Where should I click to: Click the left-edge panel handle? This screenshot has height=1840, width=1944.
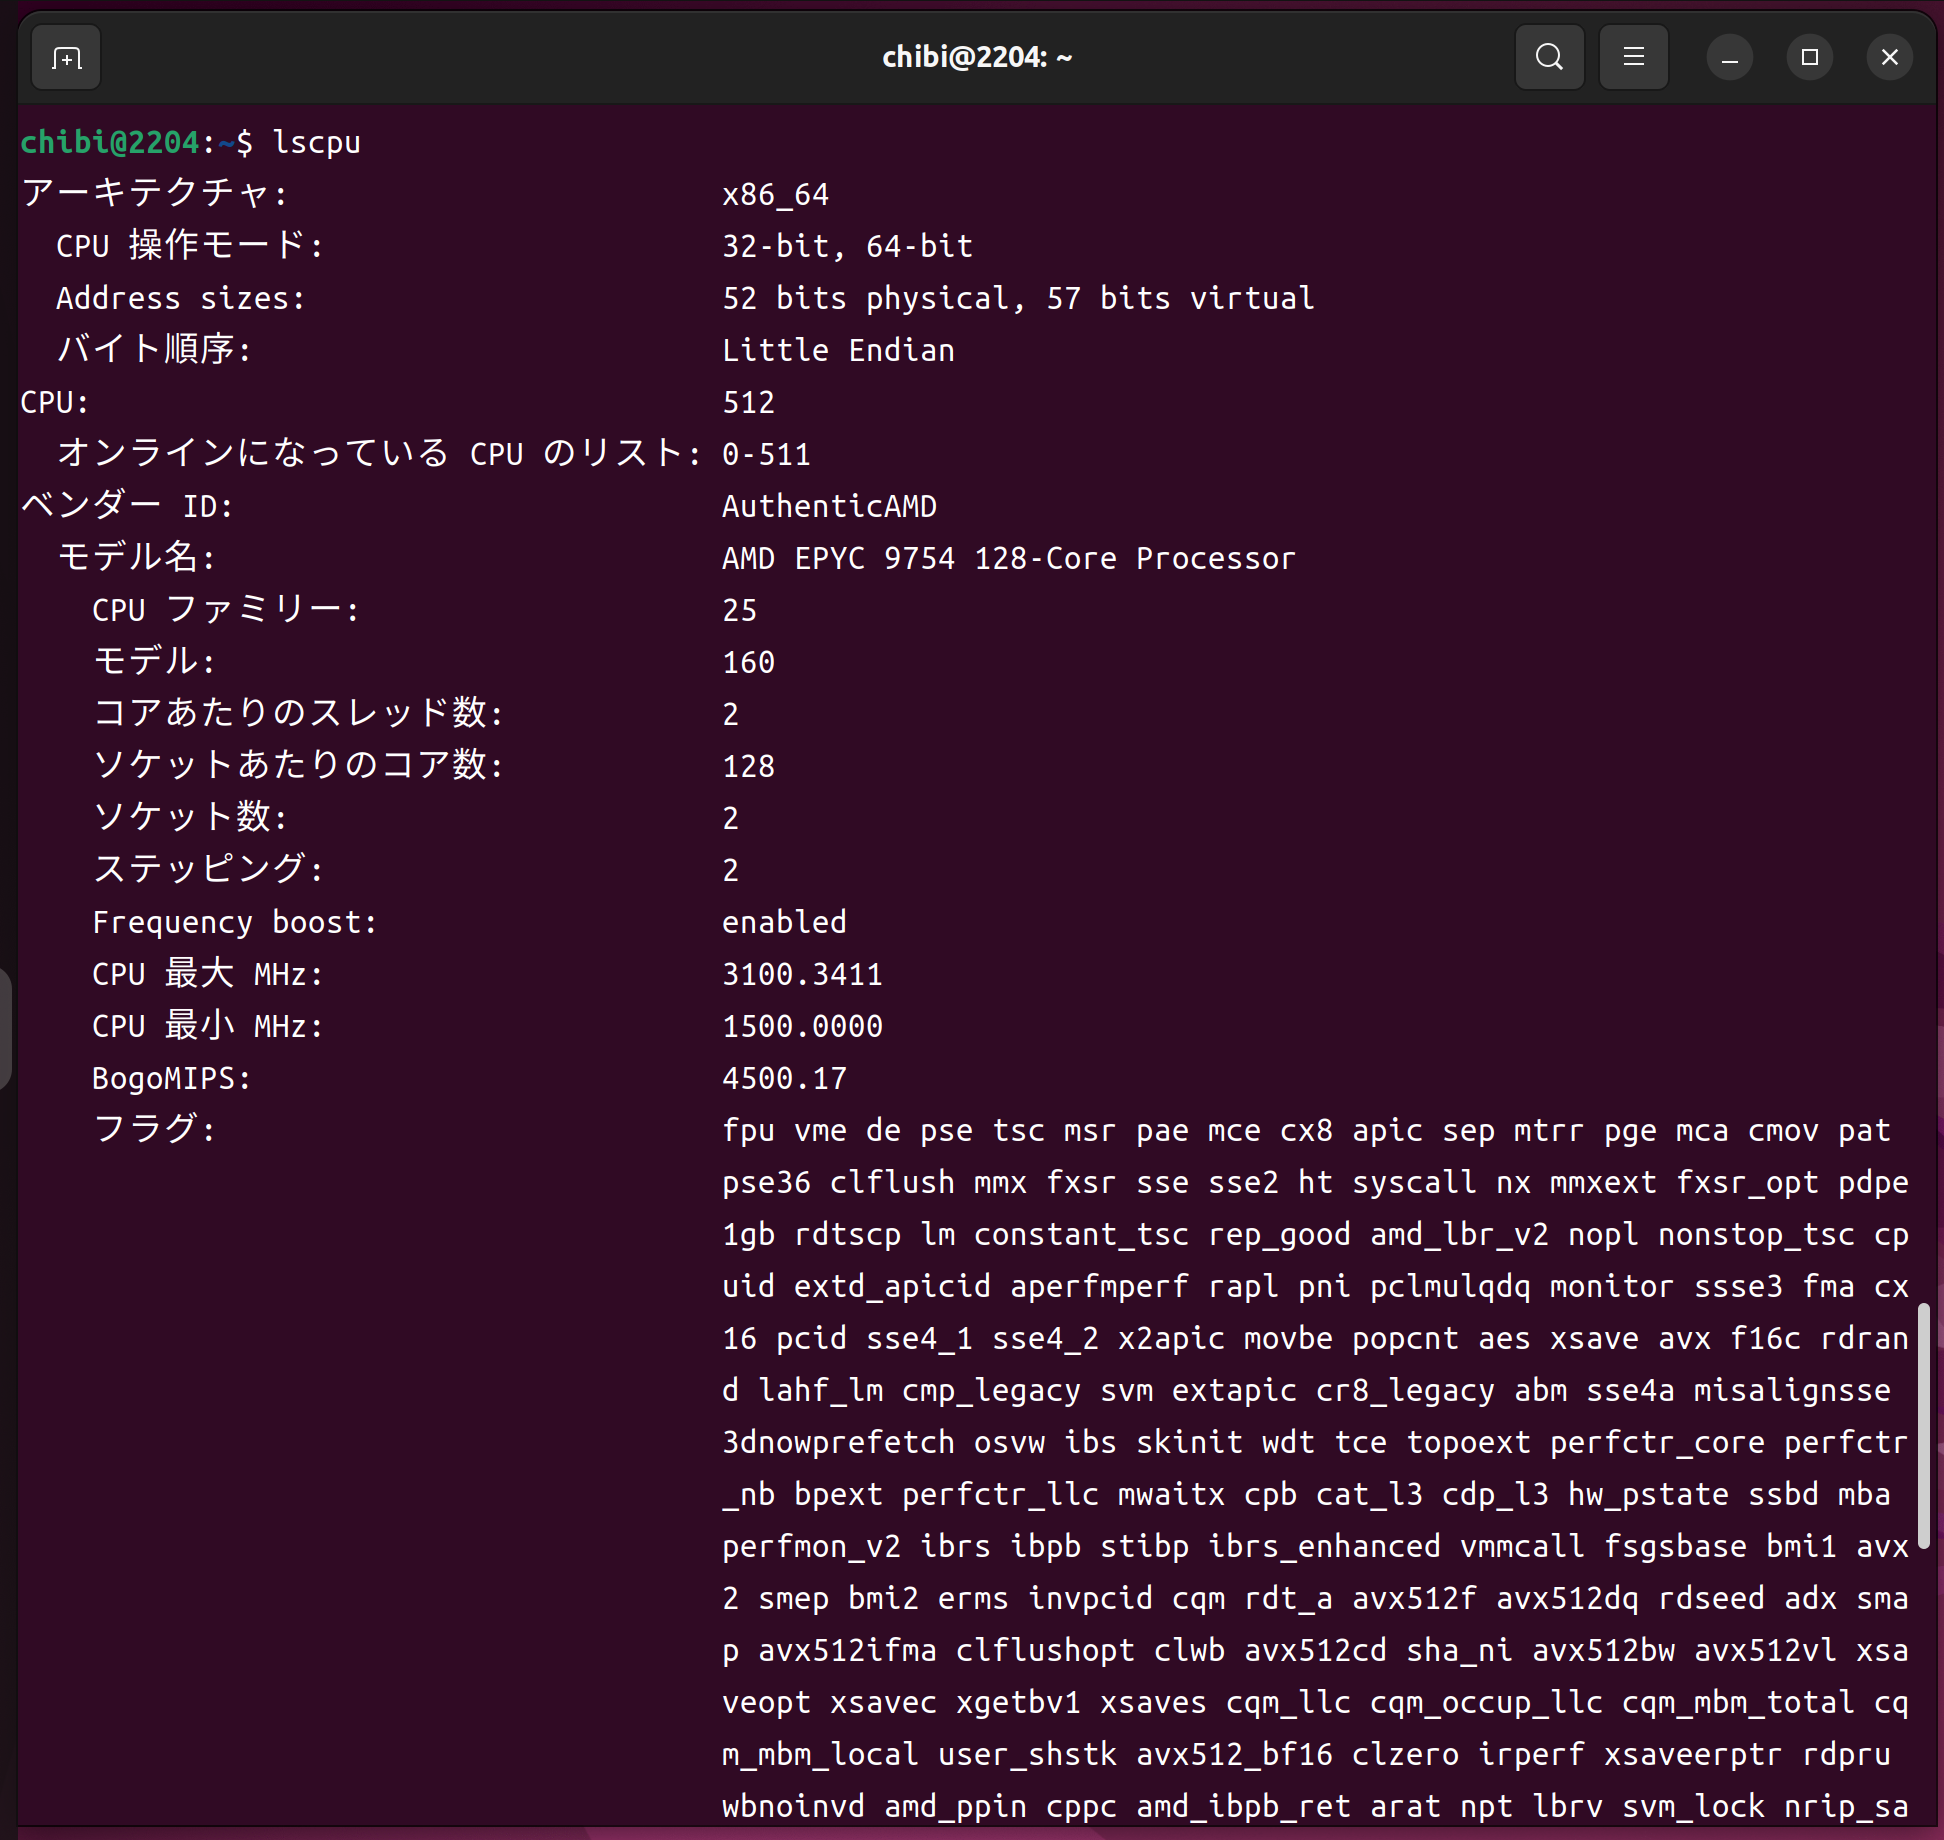click(x=5, y=1027)
